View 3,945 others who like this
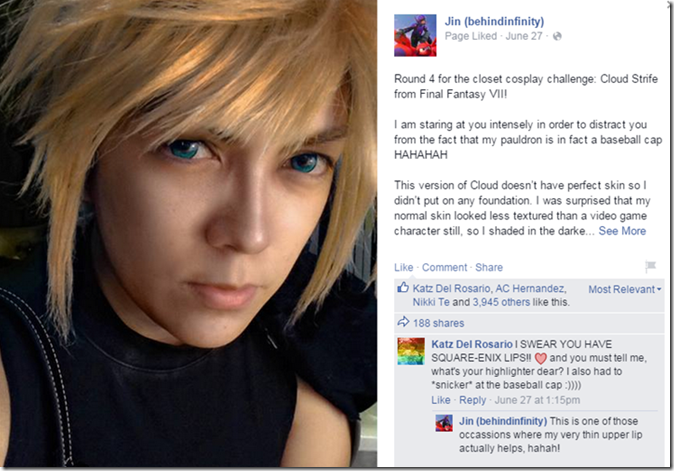Viewport: 674px width, 471px height. [x=501, y=302]
